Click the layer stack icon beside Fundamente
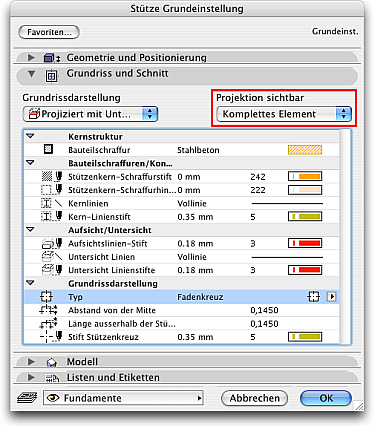The image size is (375, 426). point(28,398)
